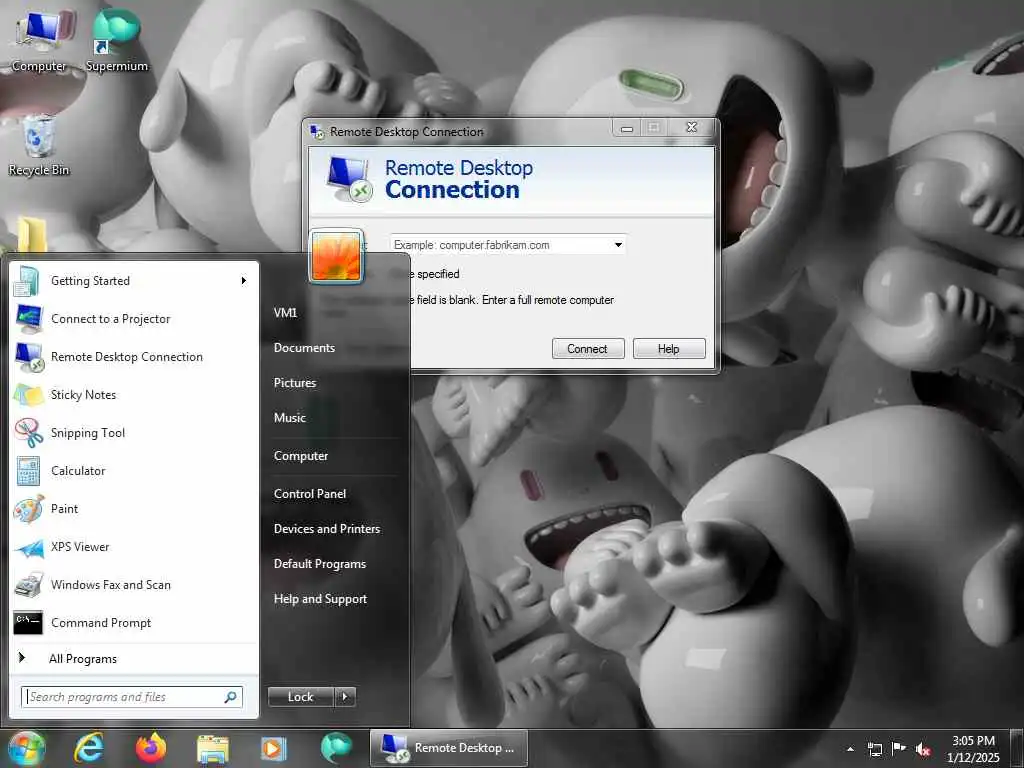The width and height of the screenshot is (1024, 768).
Task: Click the Remote Desktop Connection icon in Start menu
Action: pos(29,357)
